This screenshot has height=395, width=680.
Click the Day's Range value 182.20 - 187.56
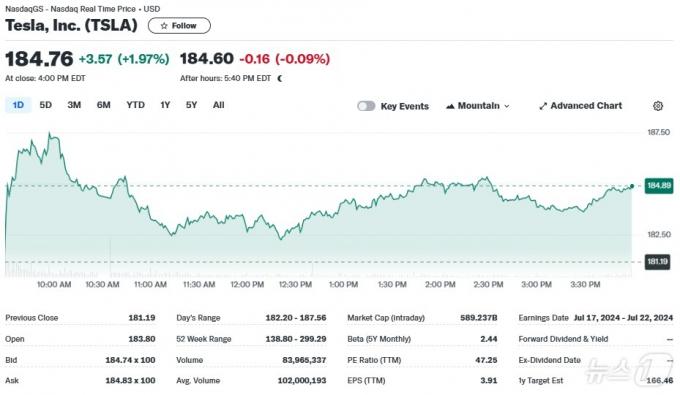pos(296,318)
